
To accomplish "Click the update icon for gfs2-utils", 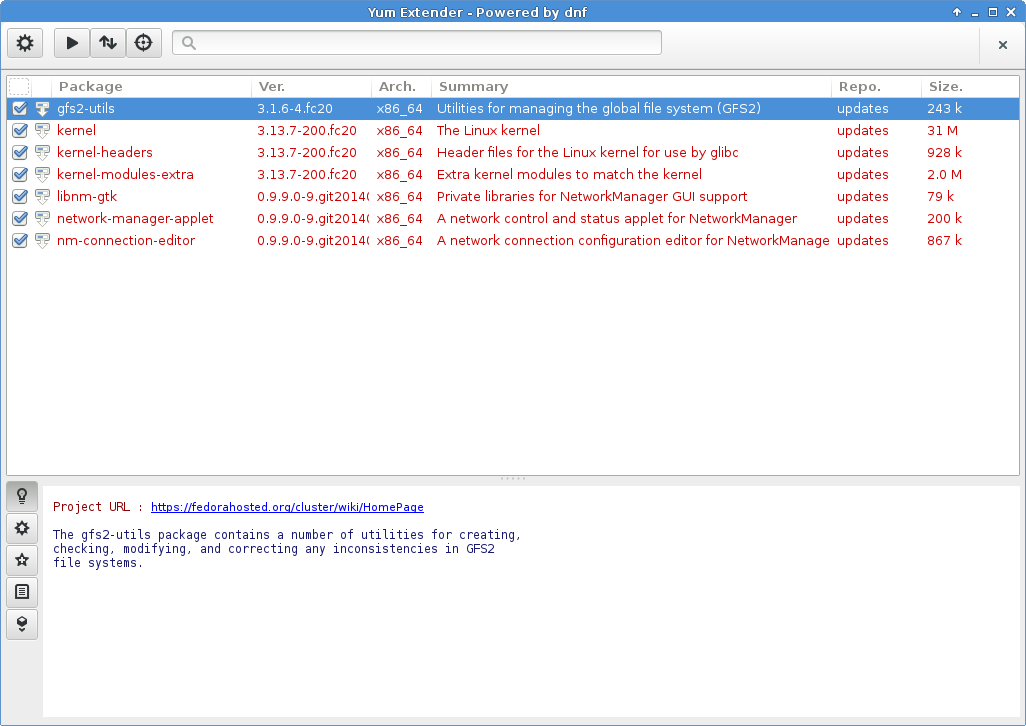I will [43, 109].
